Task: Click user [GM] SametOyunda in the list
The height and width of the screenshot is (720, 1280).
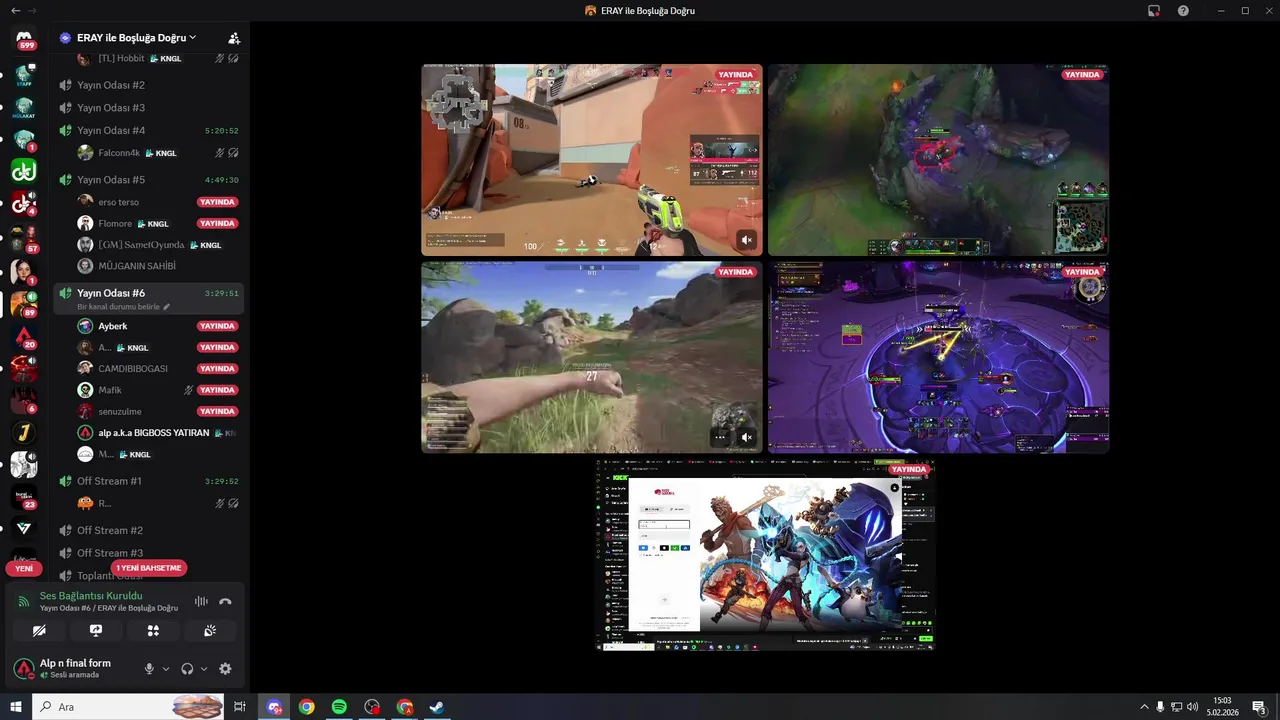Action: 157,245
